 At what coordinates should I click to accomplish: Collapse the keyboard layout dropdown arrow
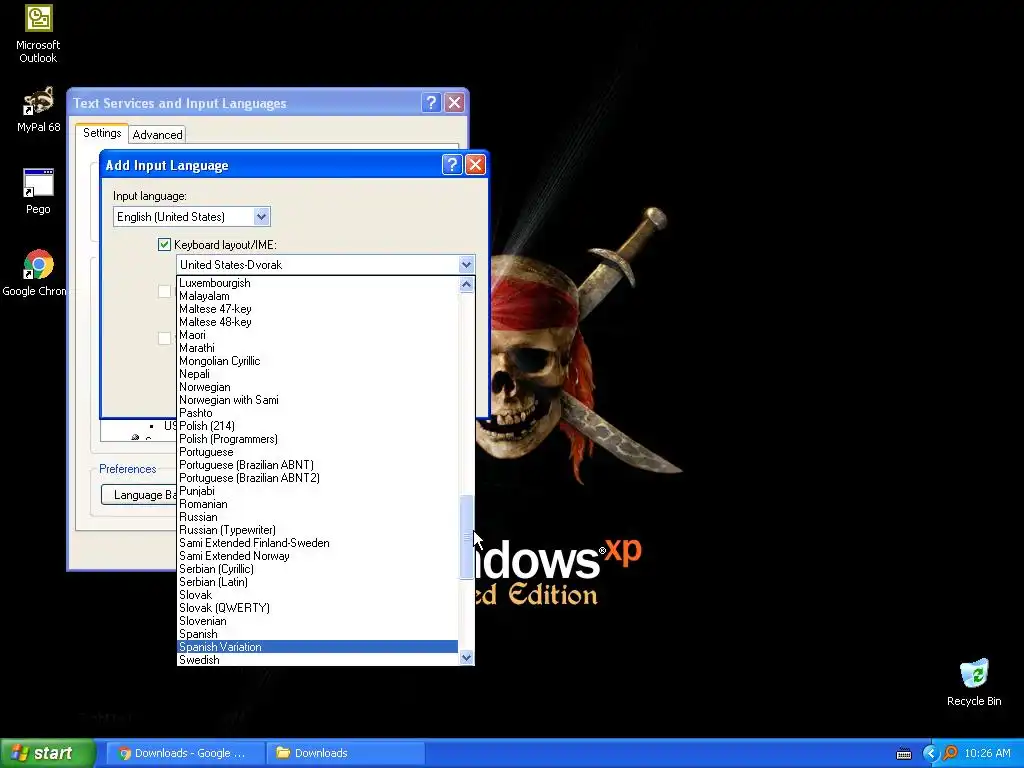(466, 264)
